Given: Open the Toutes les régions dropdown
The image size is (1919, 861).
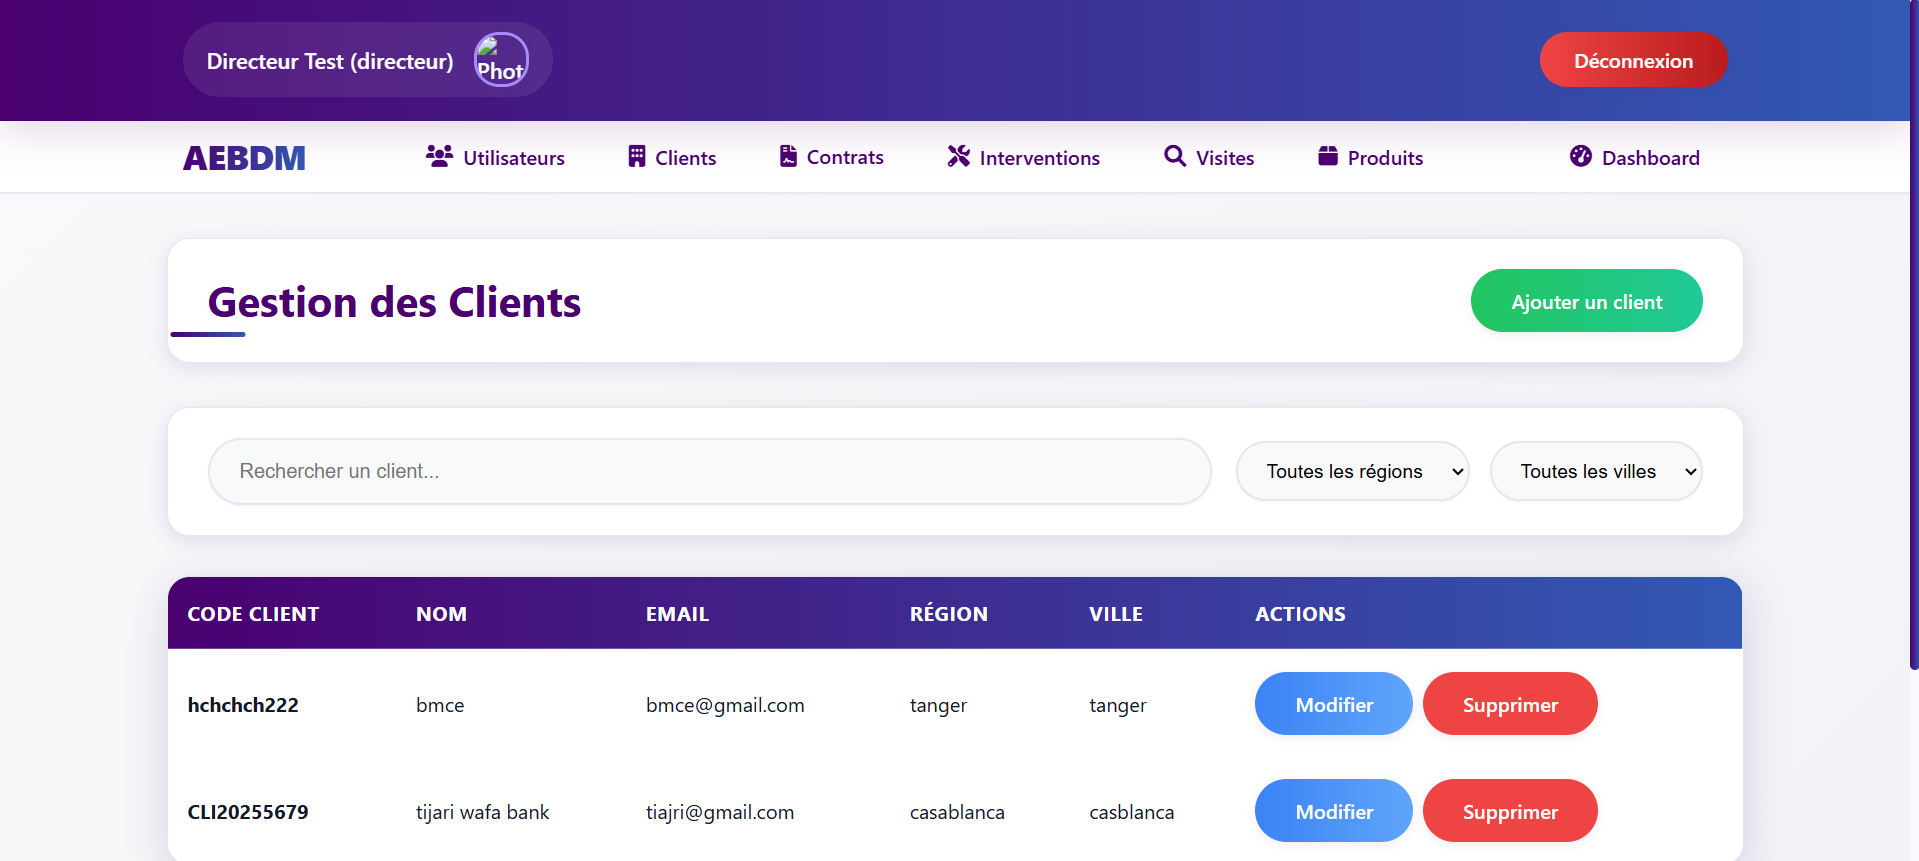Looking at the screenshot, I should click(1352, 471).
